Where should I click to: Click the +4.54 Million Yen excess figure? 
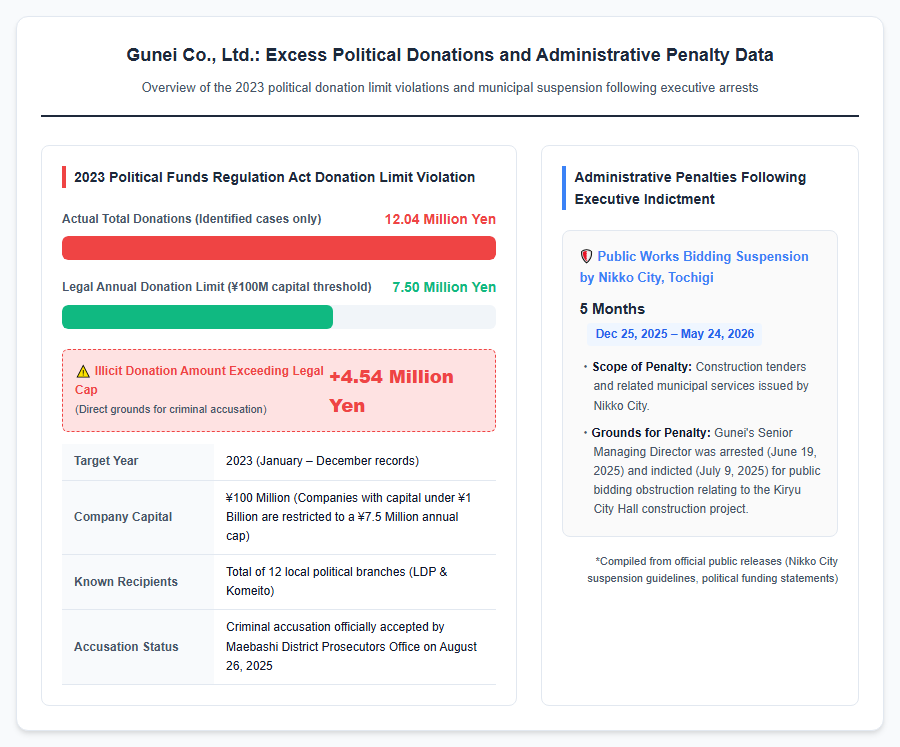[391, 391]
